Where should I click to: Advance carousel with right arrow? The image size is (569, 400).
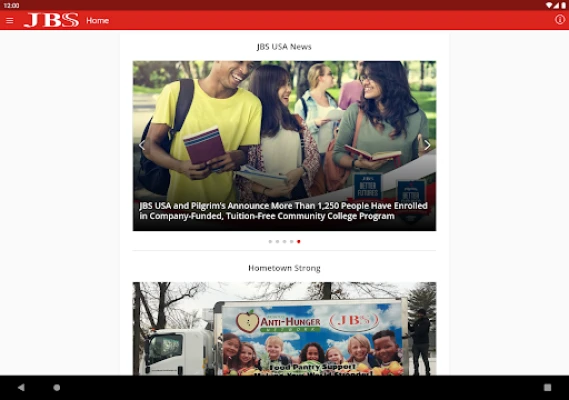coord(427,145)
